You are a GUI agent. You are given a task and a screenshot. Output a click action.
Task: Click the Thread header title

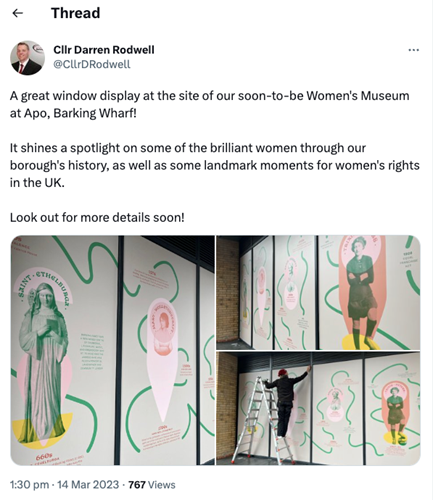click(x=76, y=13)
